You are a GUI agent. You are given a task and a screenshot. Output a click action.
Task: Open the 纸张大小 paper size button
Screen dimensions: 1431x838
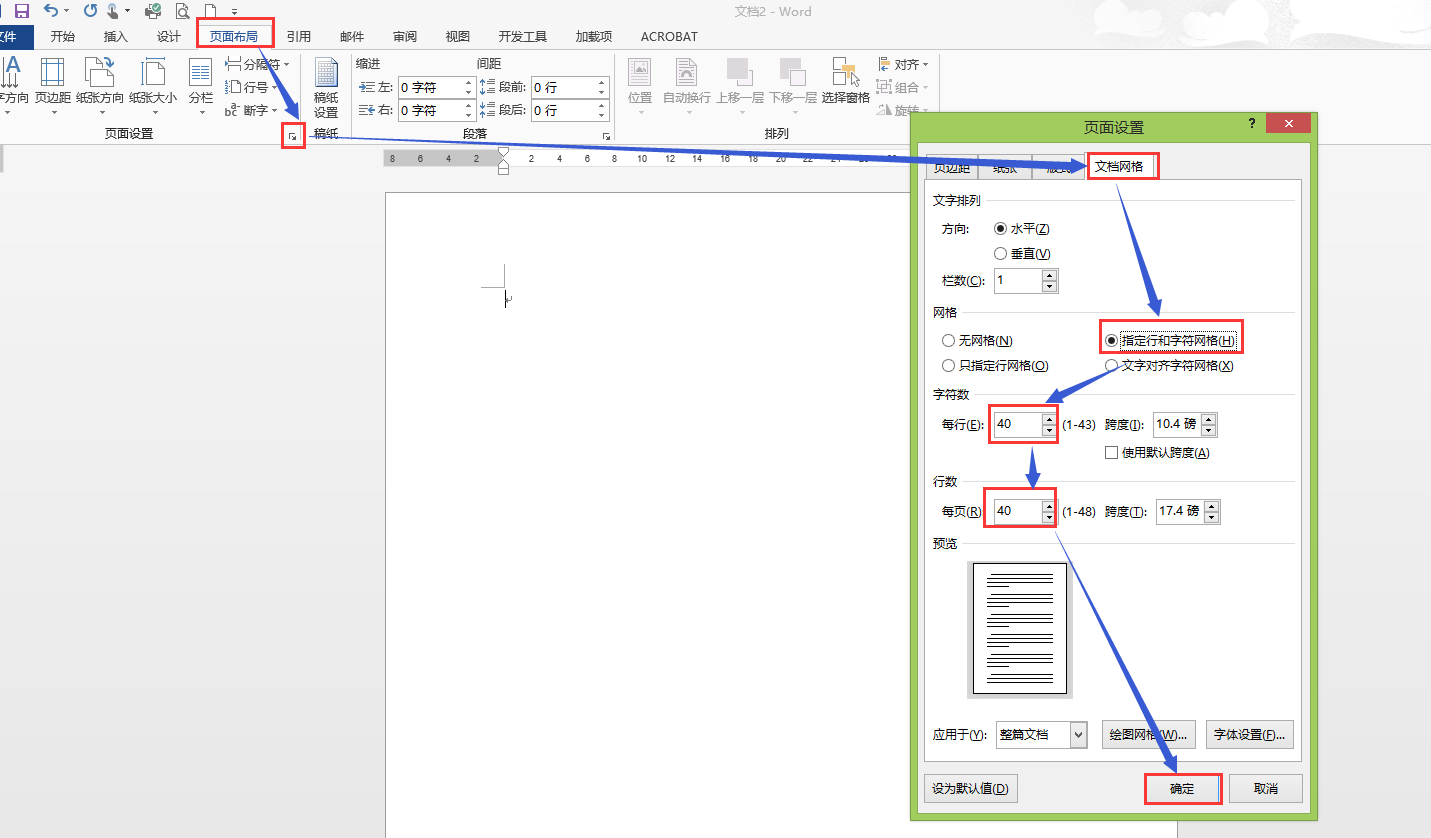[x=153, y=84]
